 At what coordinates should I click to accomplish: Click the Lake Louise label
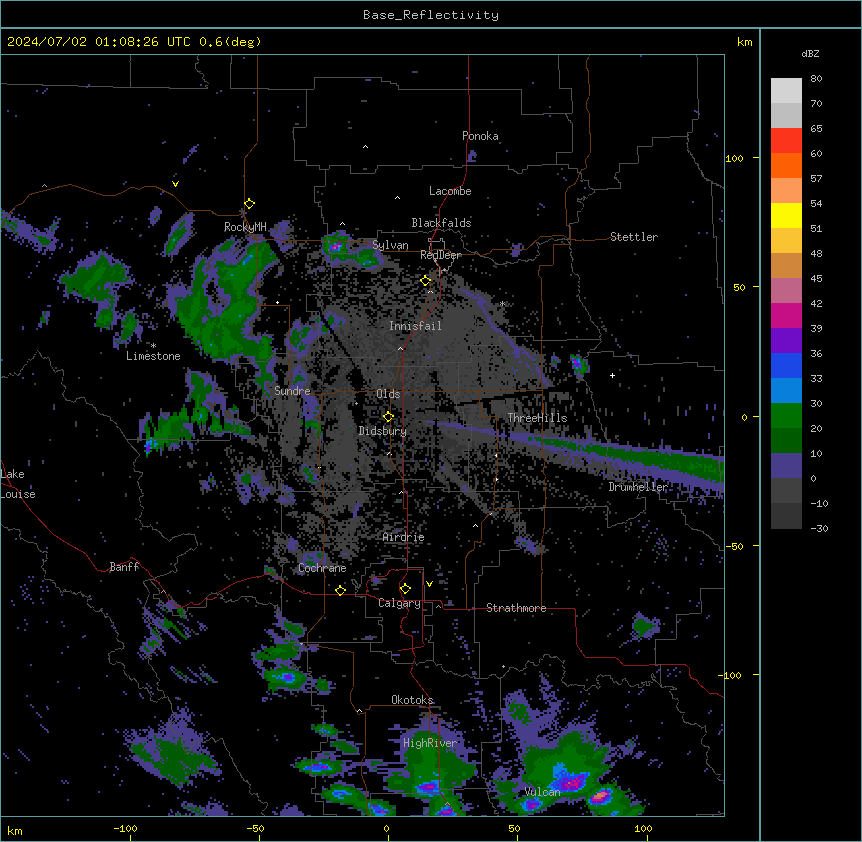pyautogui.click(x=18, y=484)
